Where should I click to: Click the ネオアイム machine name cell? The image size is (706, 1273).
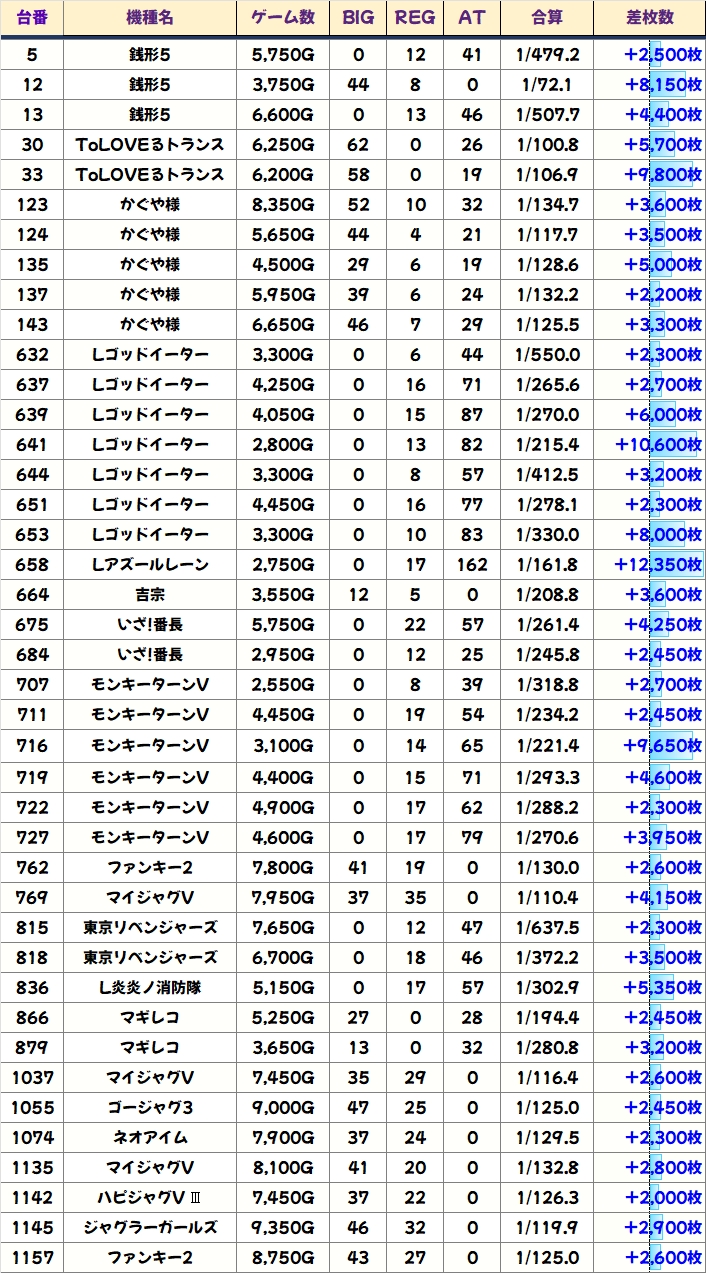coord(150,1138)
